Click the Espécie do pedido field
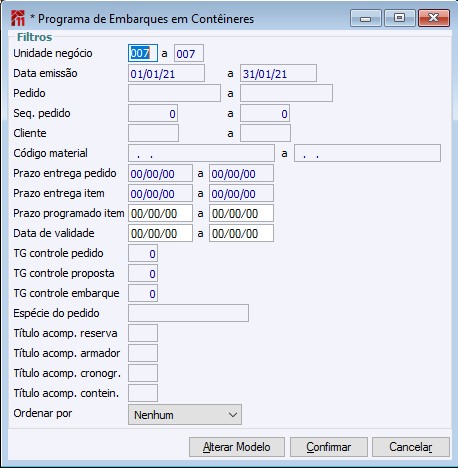This screenshot has width=458, height=468. [188, 313]
